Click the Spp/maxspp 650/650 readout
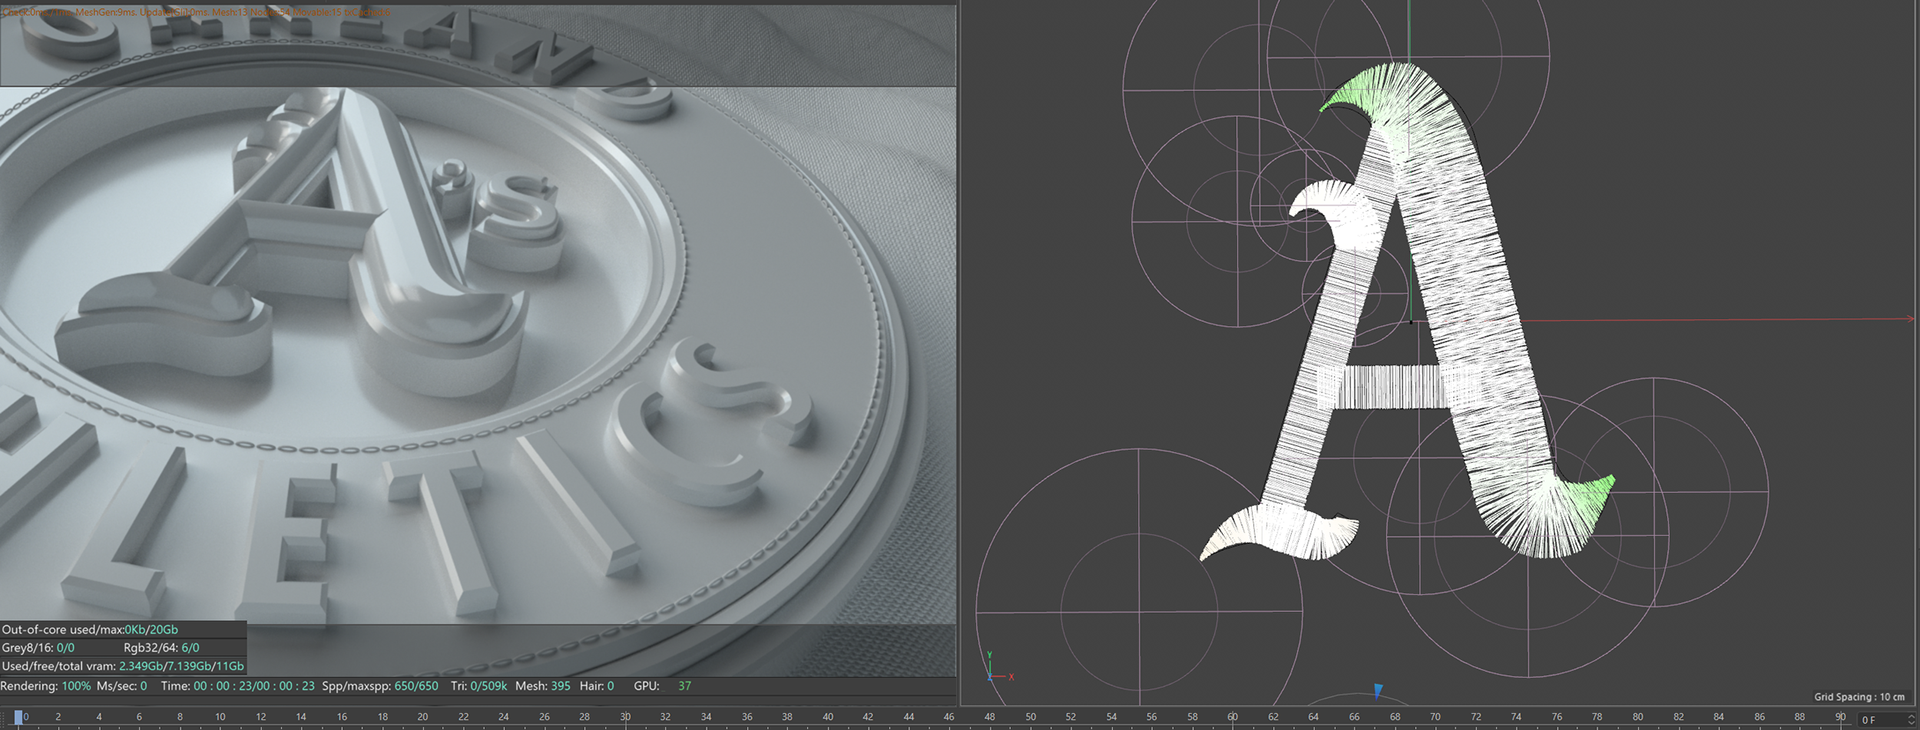Screen dimensions: 1920x730 click(x=380, y=686)
